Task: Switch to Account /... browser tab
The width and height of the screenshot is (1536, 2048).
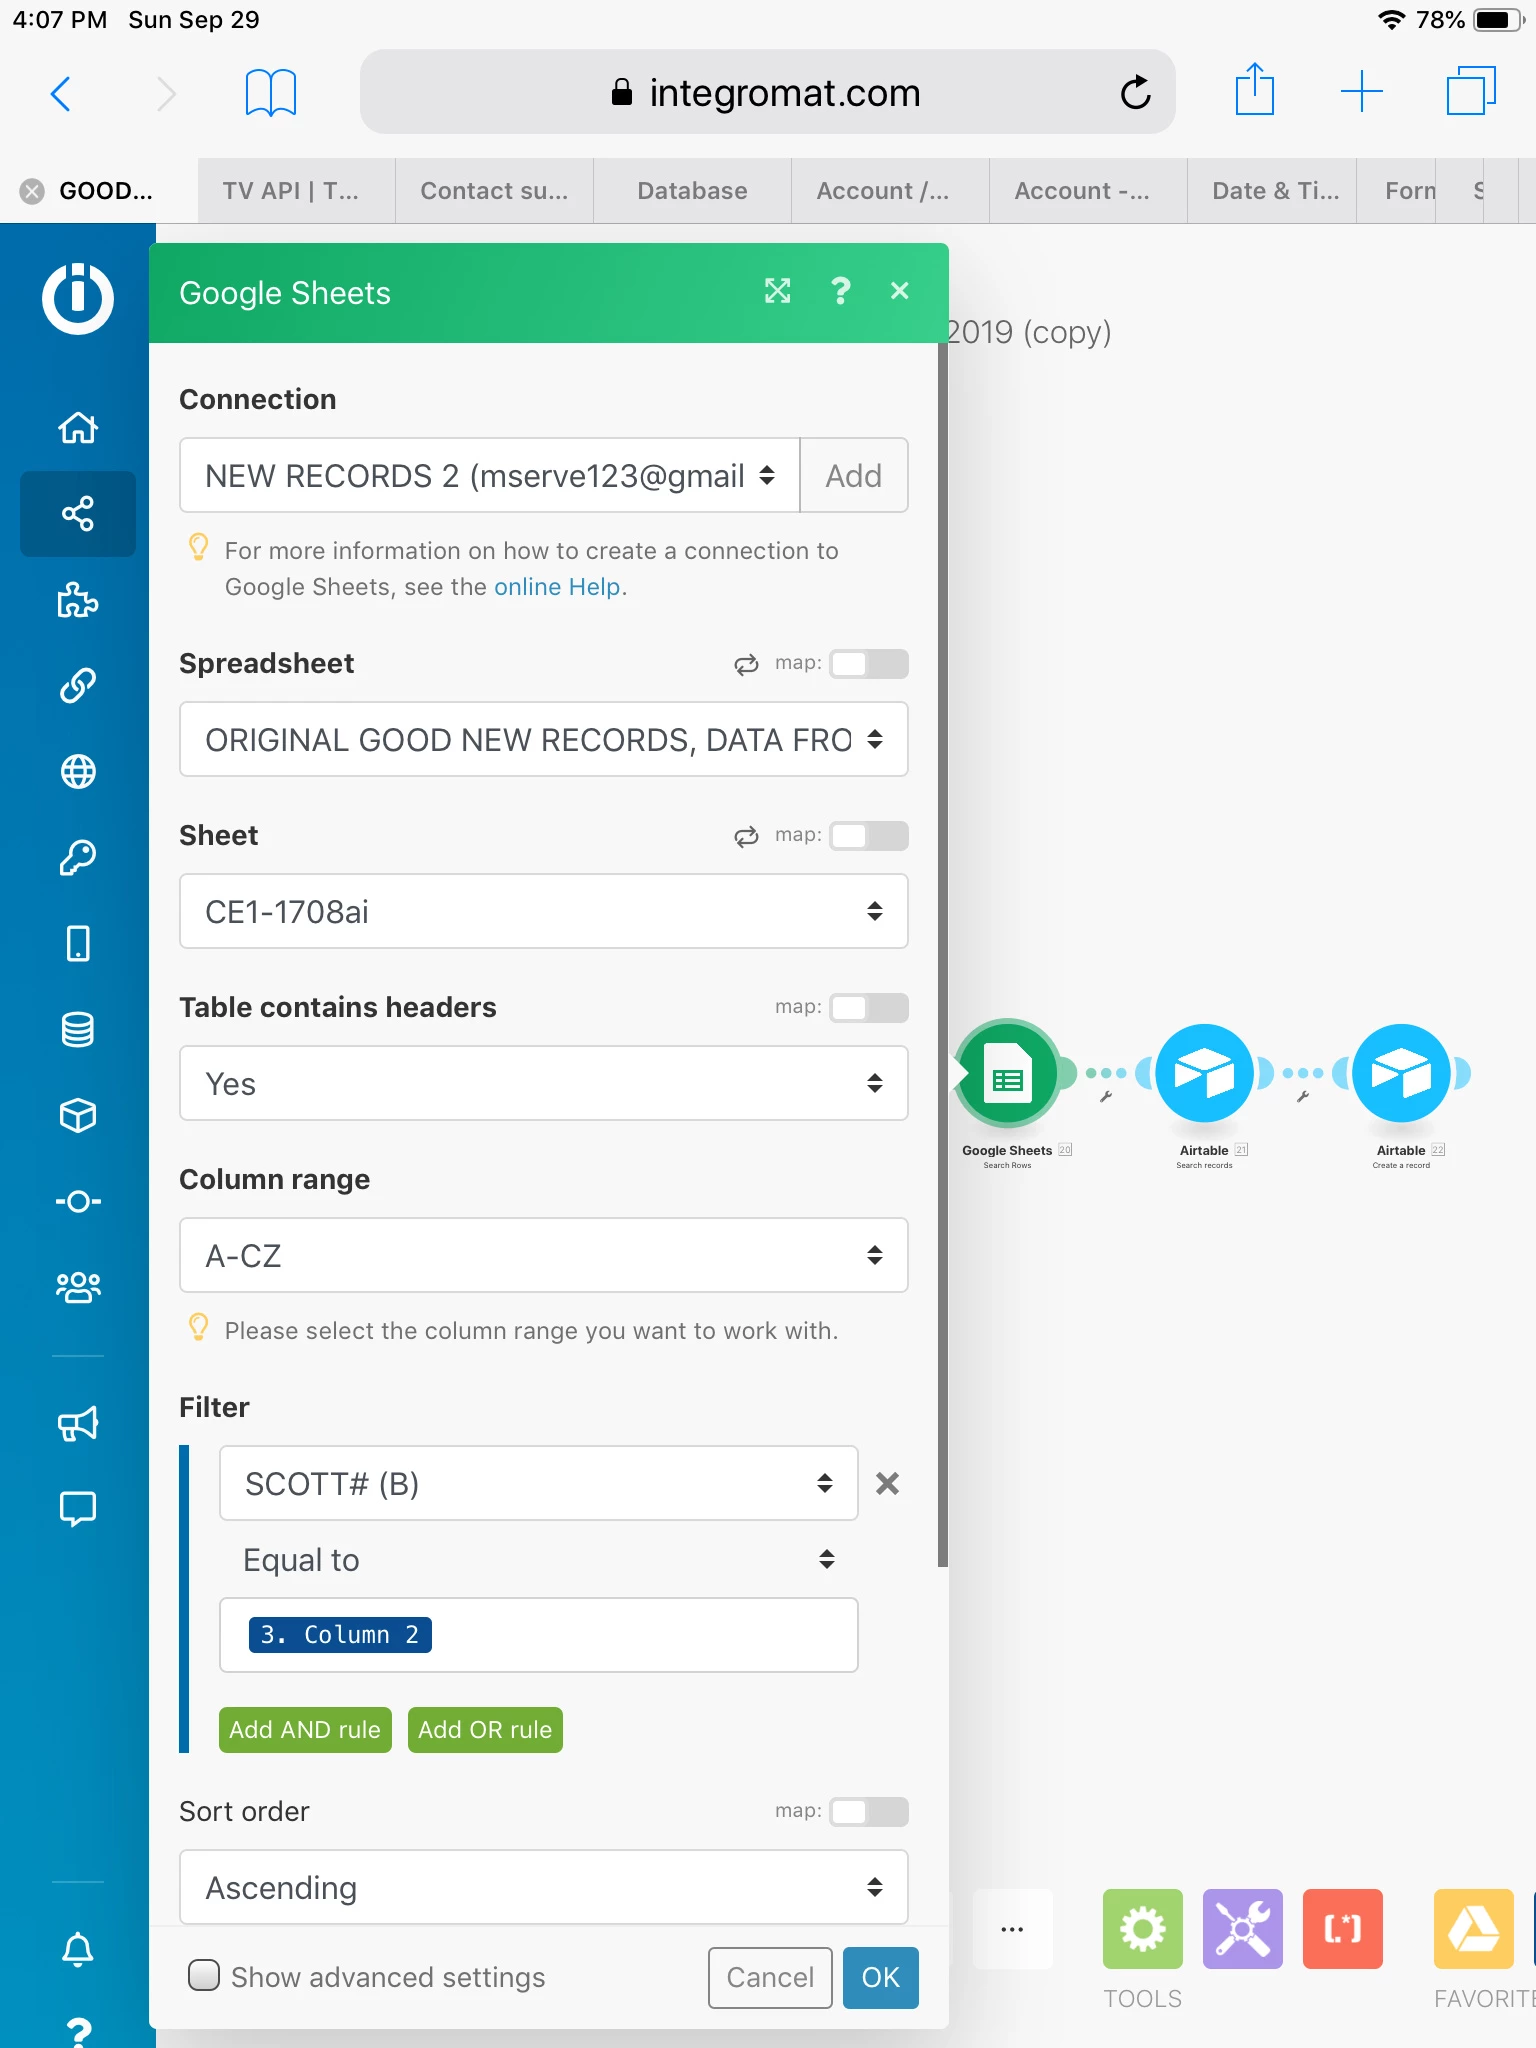Action: (x=890, y=191)
